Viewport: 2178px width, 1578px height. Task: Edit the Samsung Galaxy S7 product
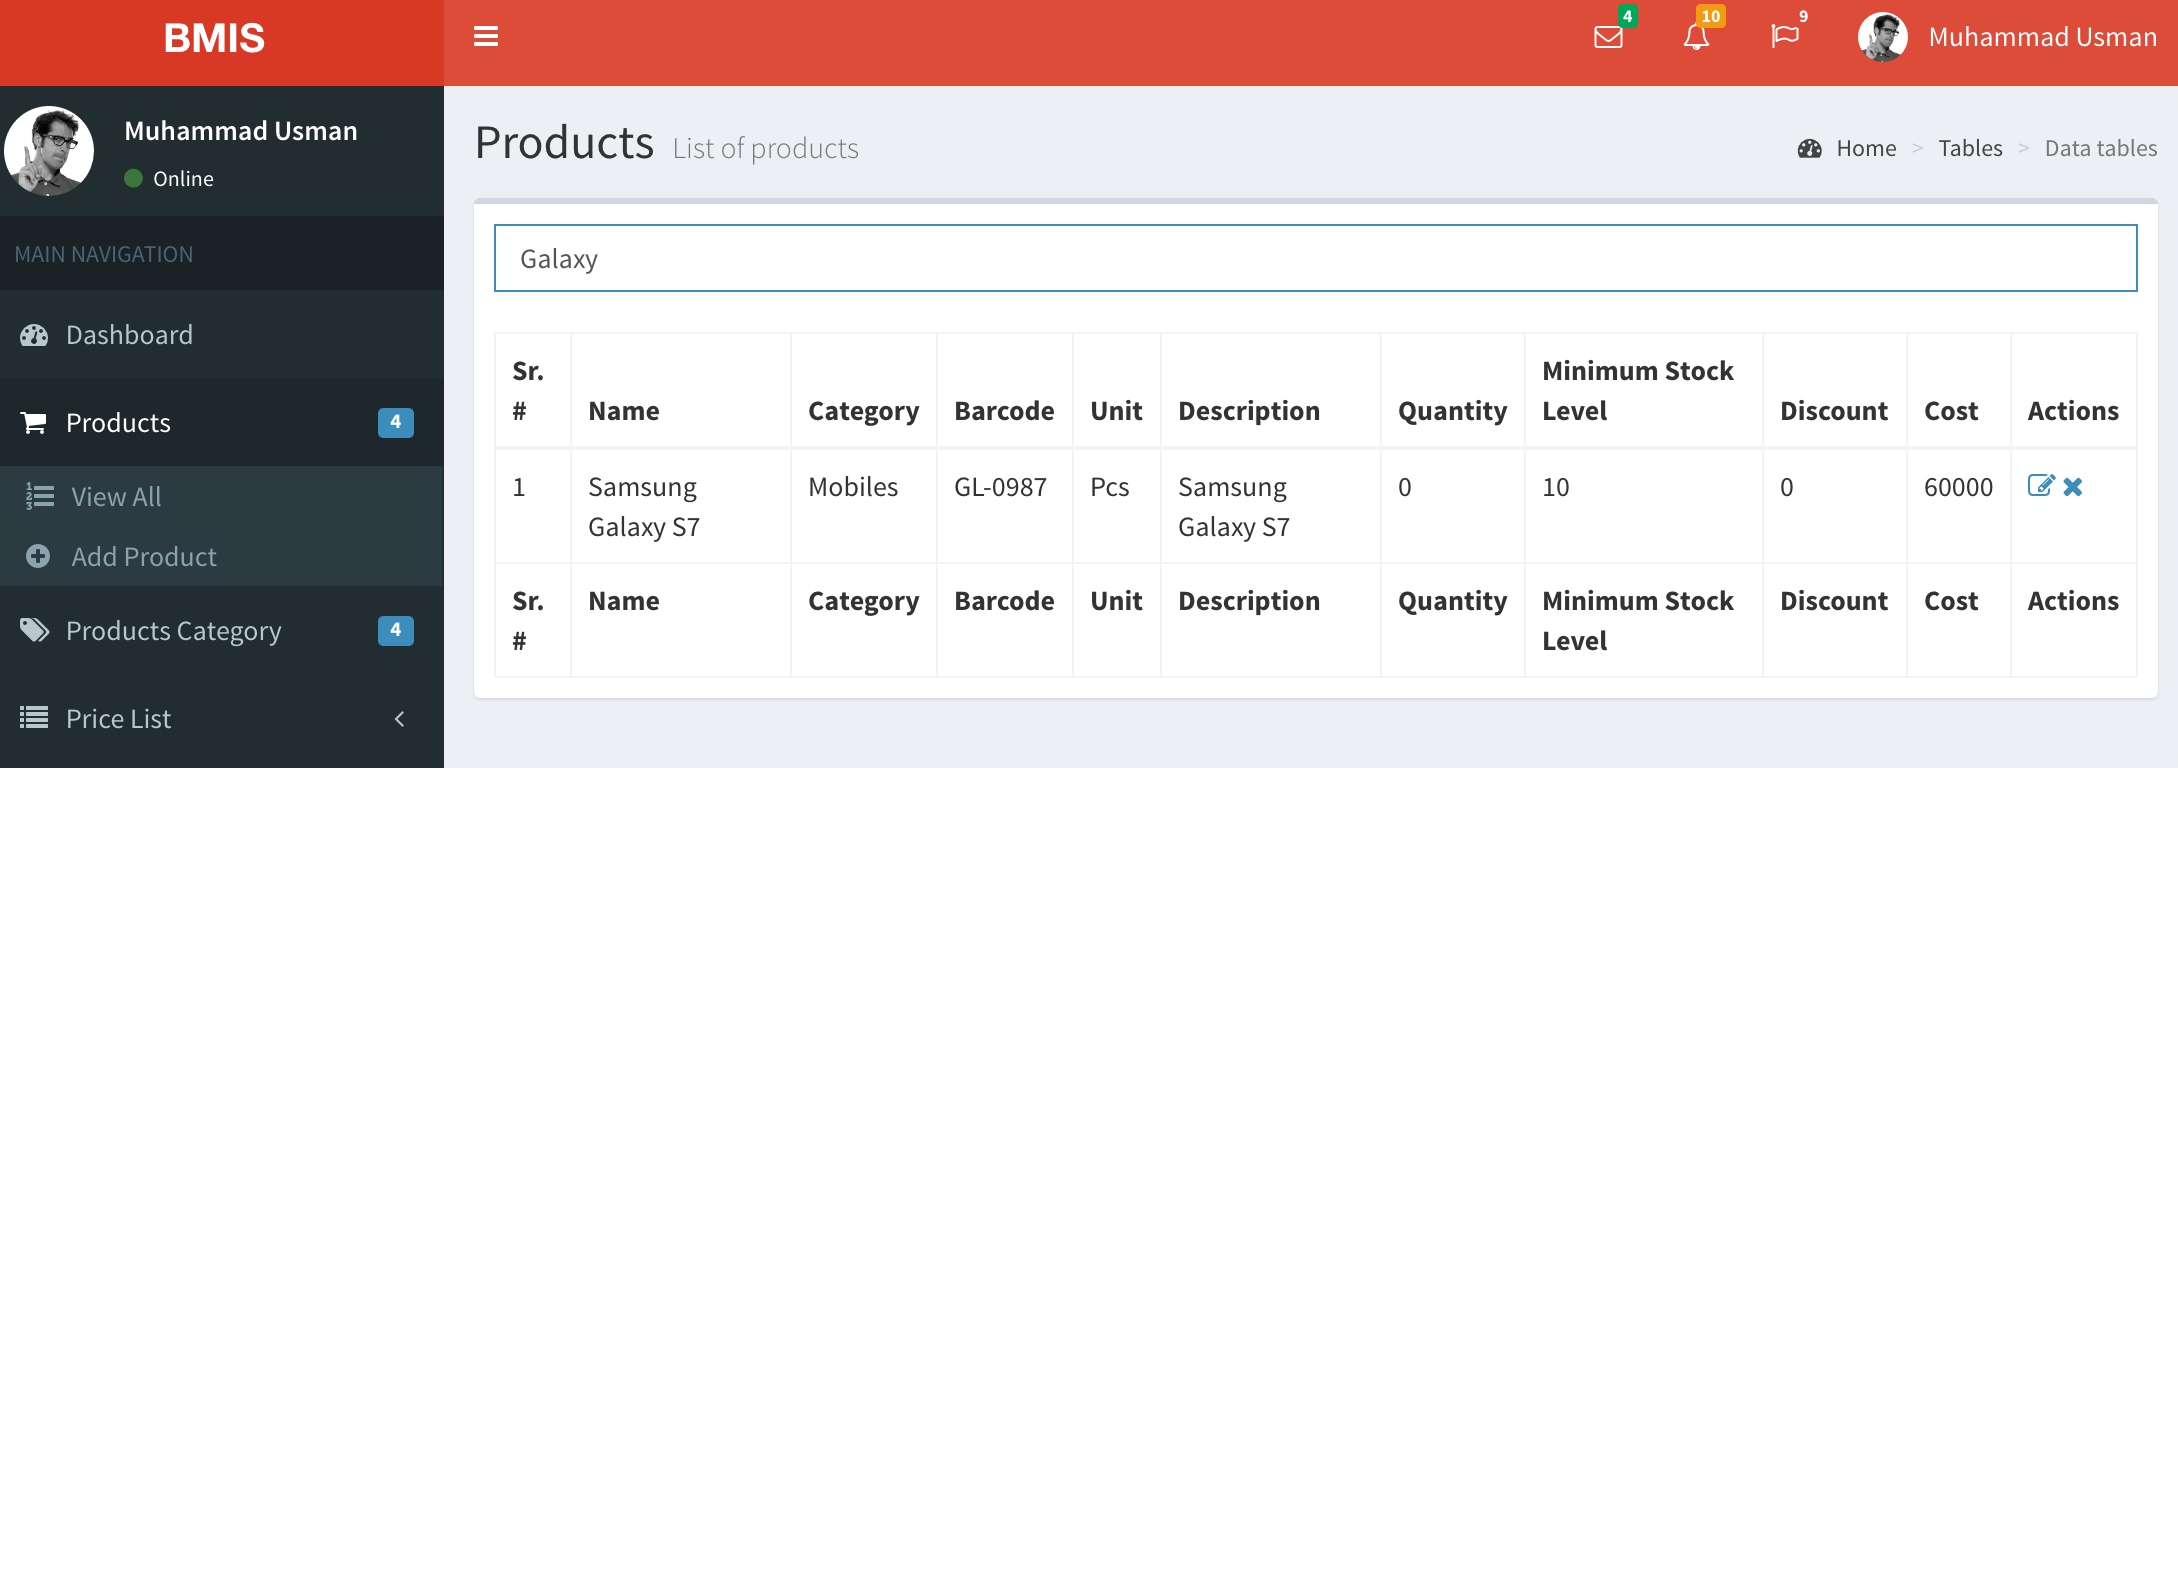[2041, 486]
